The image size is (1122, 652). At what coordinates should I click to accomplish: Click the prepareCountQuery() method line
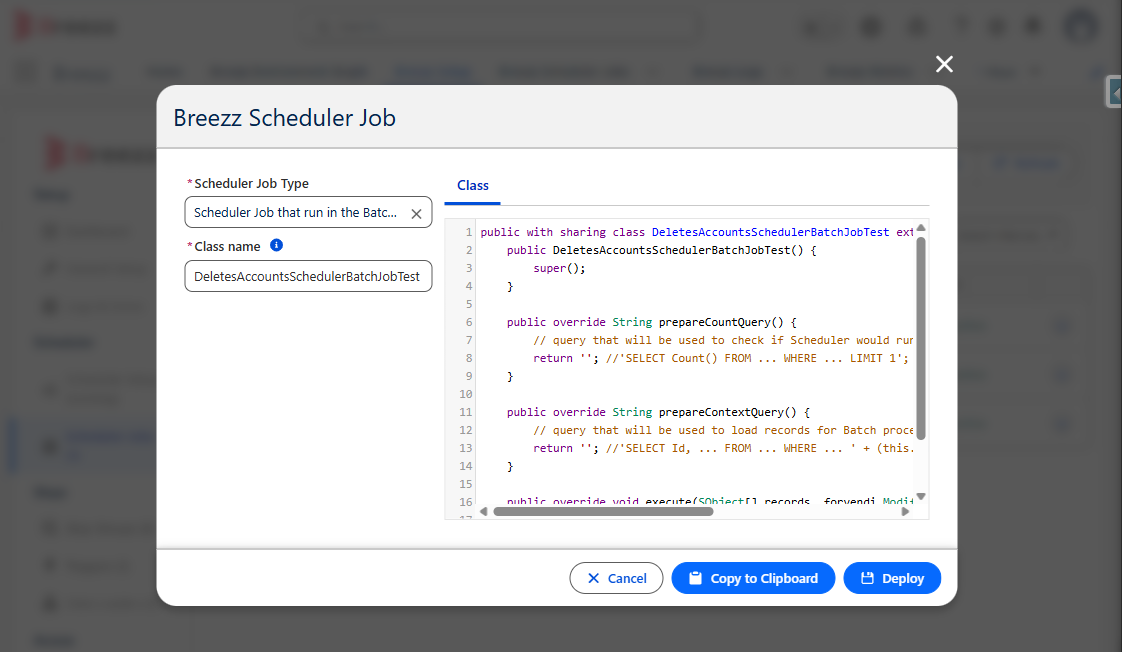651,322
